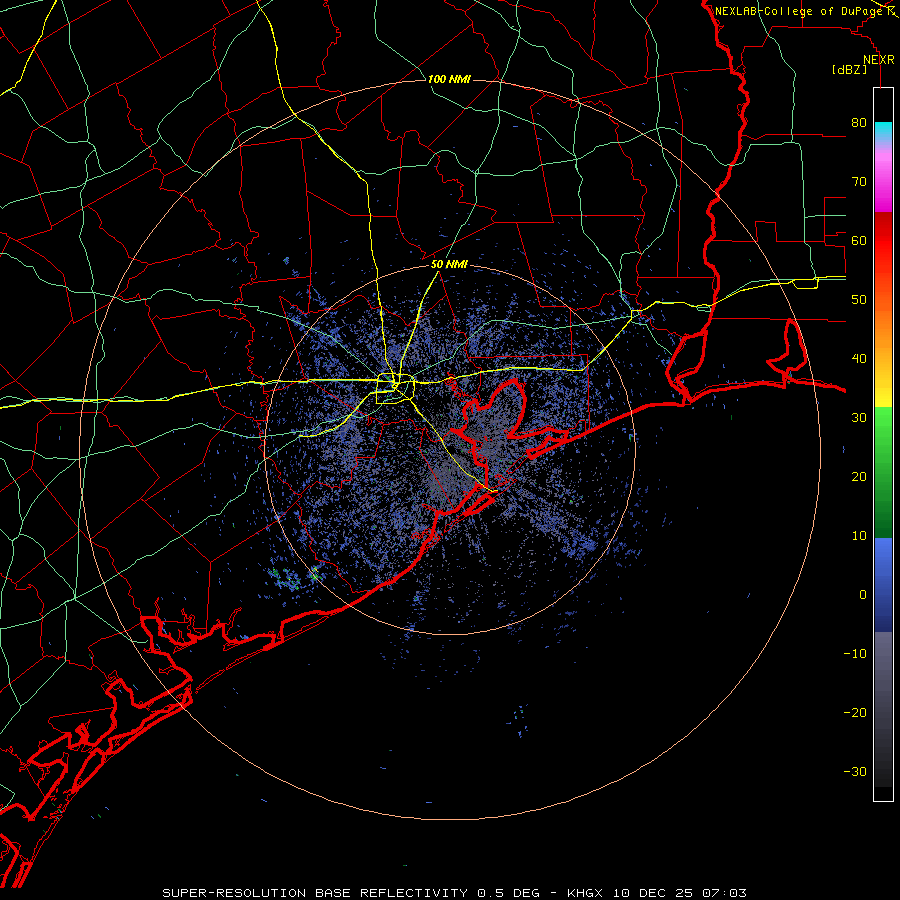Click the NEXR label near the legend top
Image resolution: width=900 pixels, height=900 pixels.
pos(879,60)
